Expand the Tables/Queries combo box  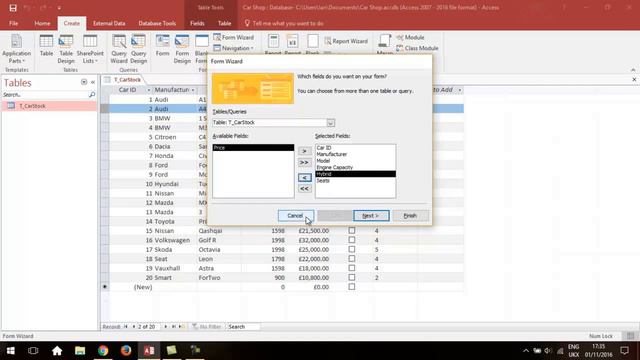coord(331,122)
